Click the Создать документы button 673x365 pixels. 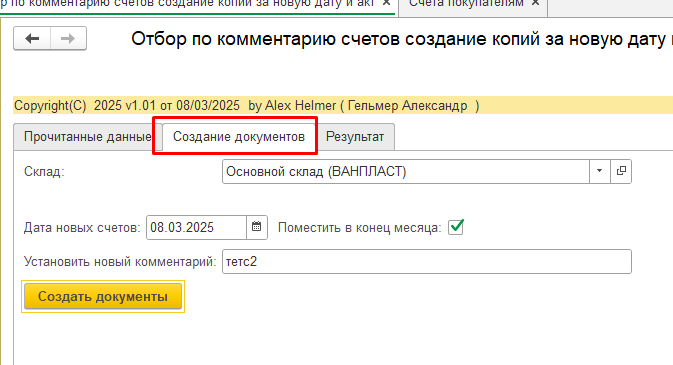click(x=103, y=296)
